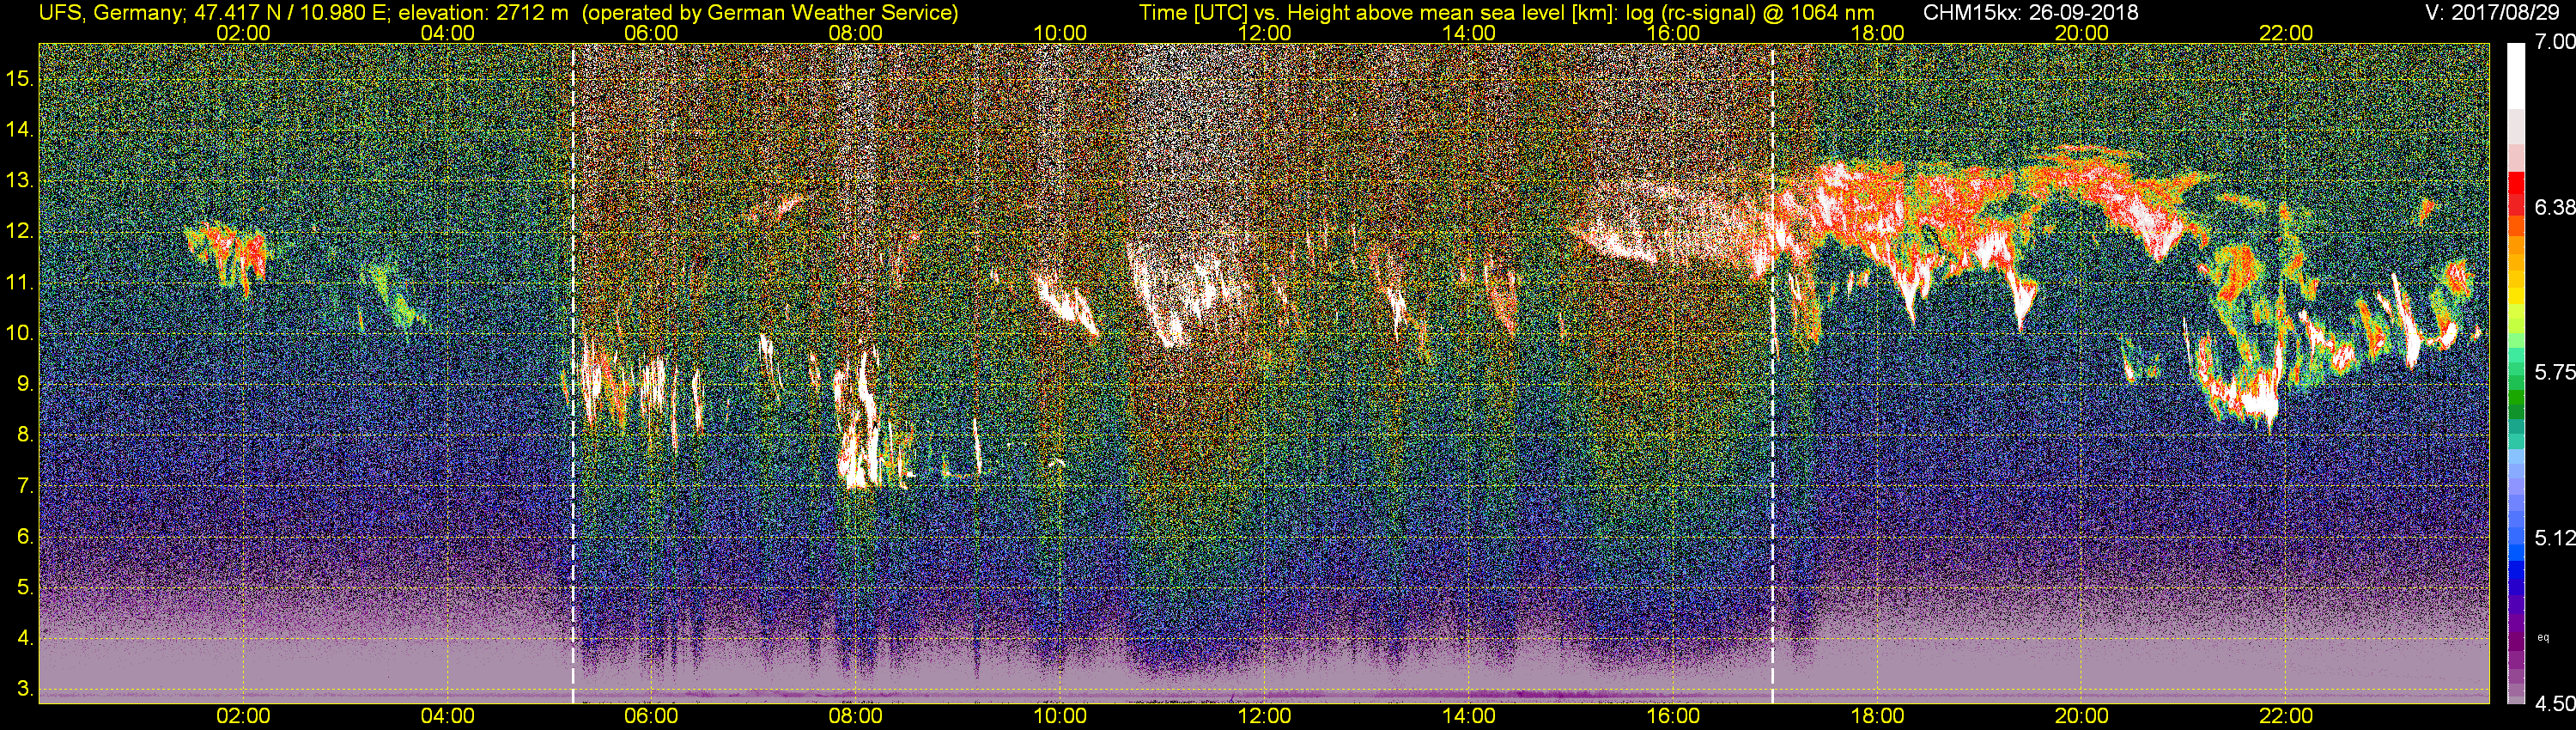Click the 9. km height axis label
2576x730 pixels.
click(25, 384)
